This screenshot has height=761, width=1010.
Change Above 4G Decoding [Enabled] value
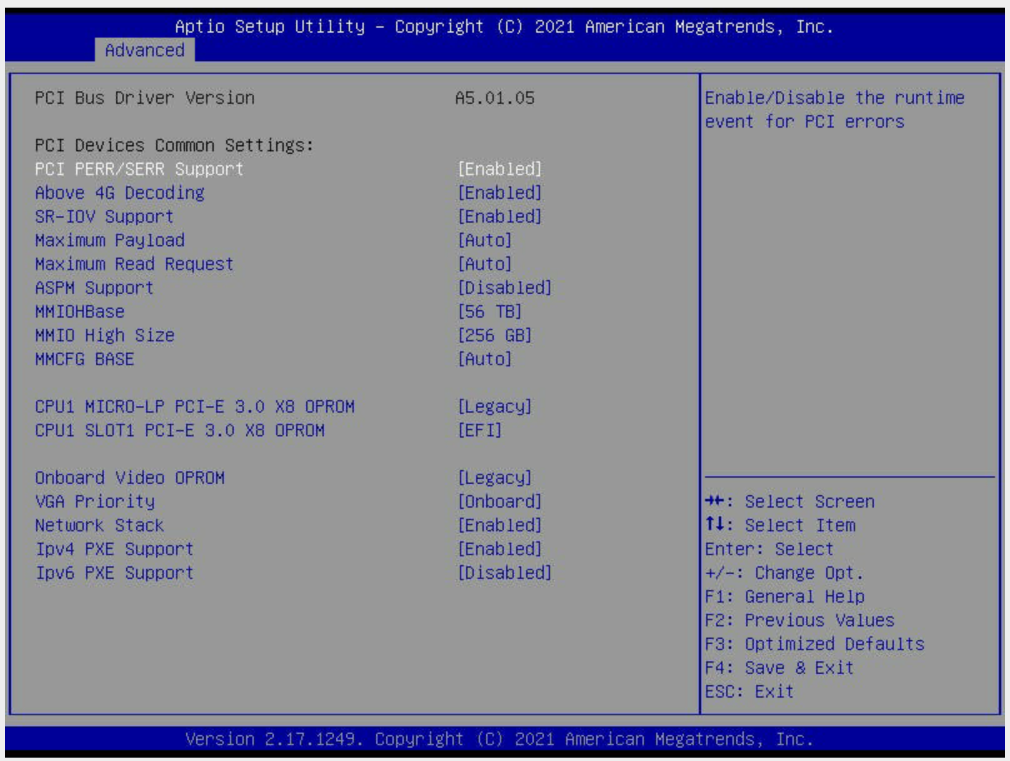tap(499, 193)
